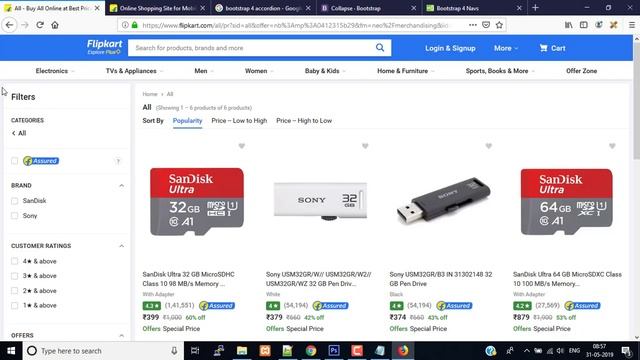Click Home in the breadcrumb
640x360 pixels.
coord(150,94)
